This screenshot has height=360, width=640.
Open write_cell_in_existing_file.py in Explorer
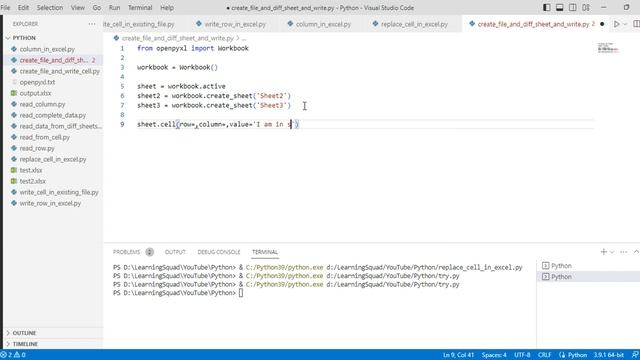(59, 192)
